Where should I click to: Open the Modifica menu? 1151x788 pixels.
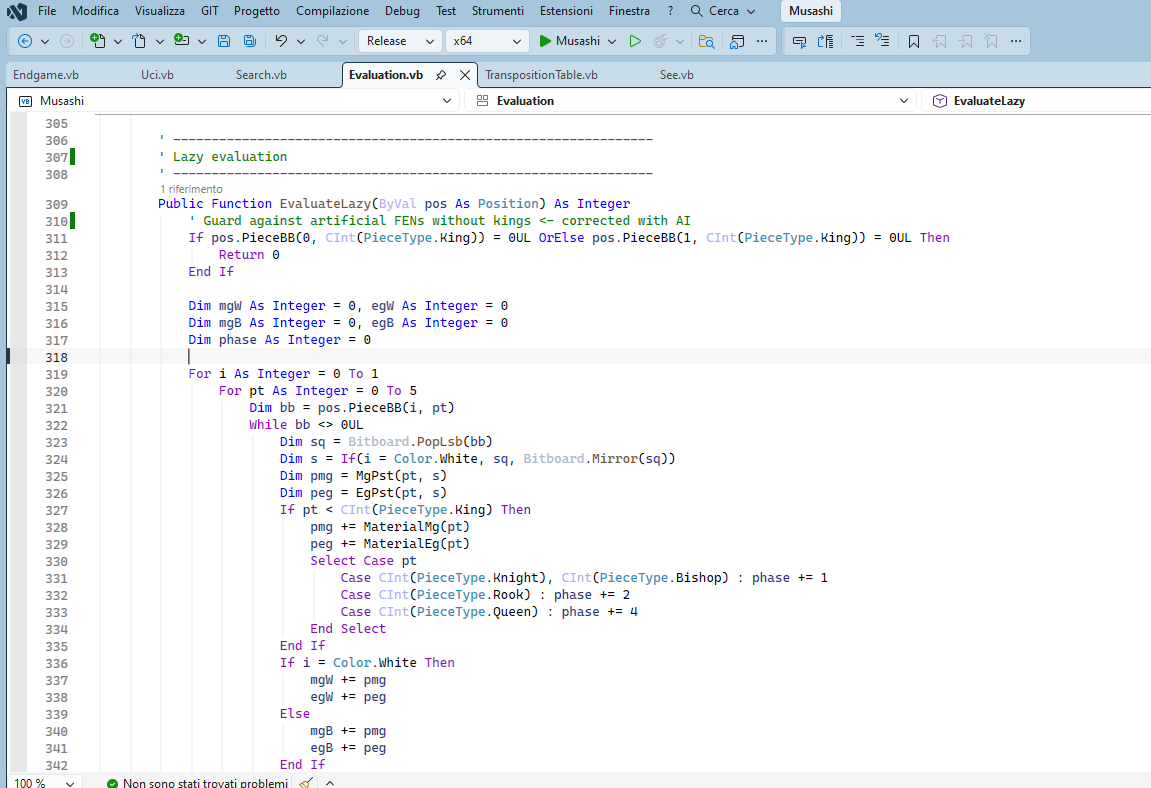click(x=95, y=11)
